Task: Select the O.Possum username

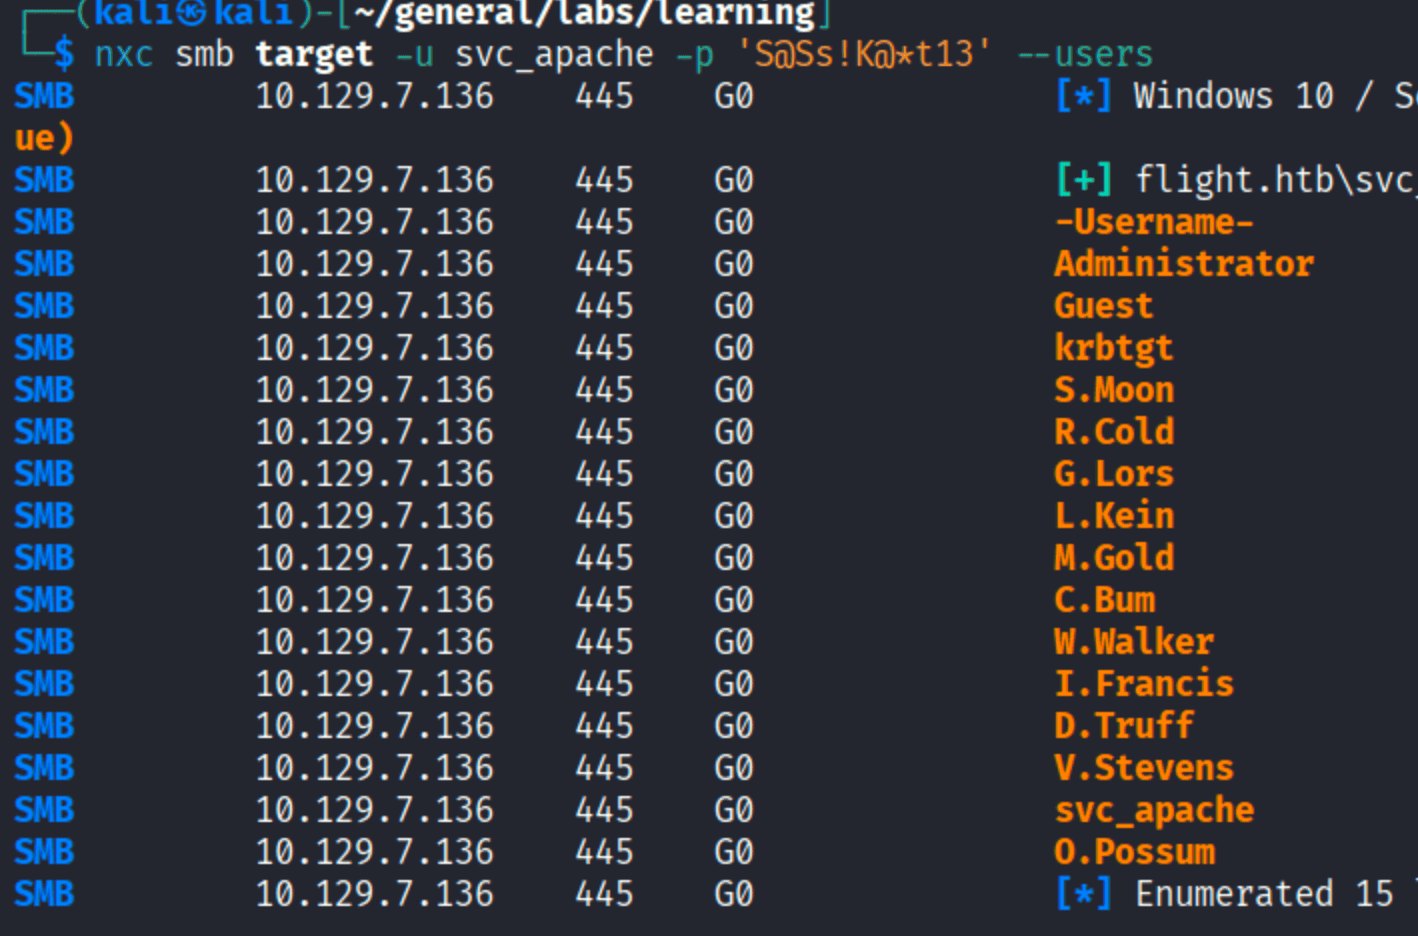Action: 1134,852
